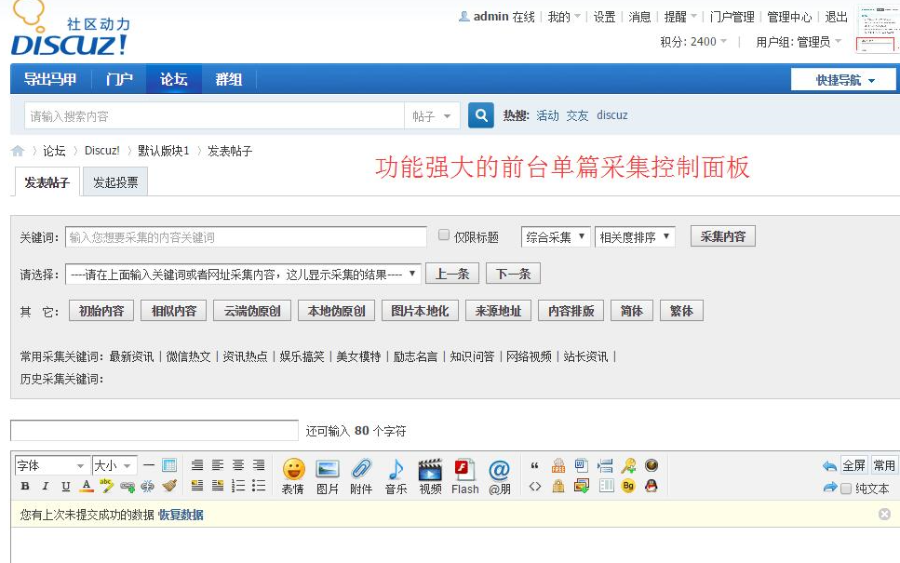This screenshot has height=563, width=900.
Task: Expand the 提醒 notifications menu
Action: click(x=680, y=17)
